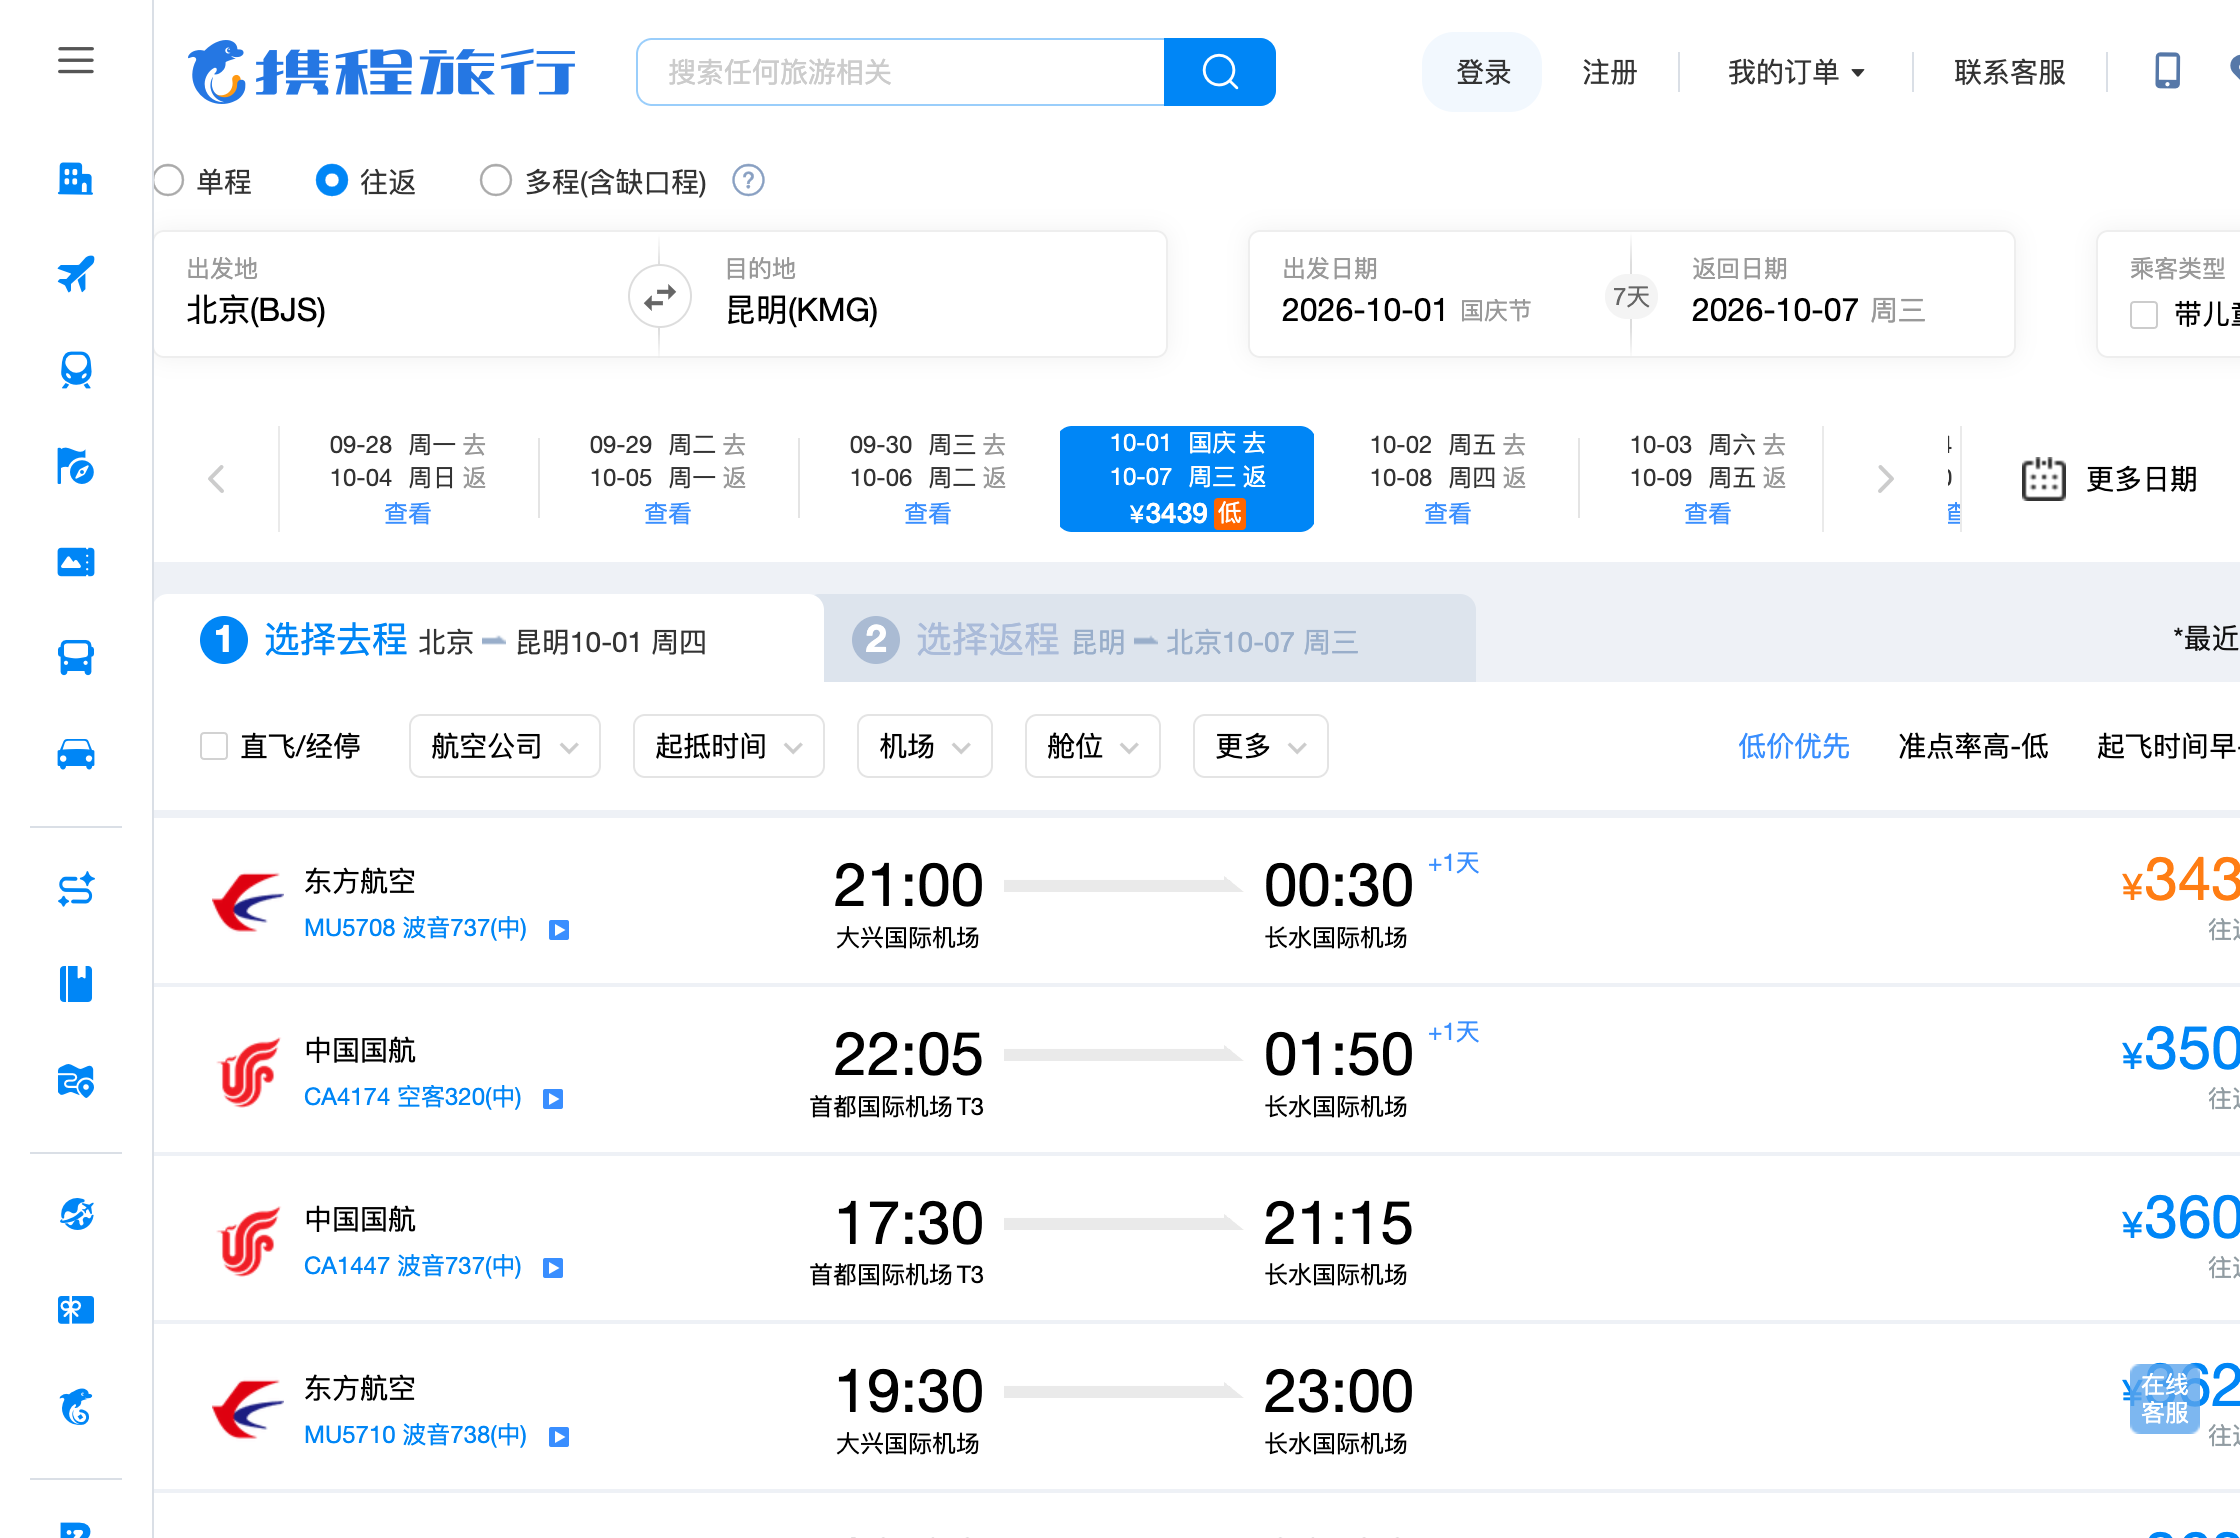The image size is (2240, 1538).
Task: Open the more dates calendar icon
Action: pos(2043,479)
